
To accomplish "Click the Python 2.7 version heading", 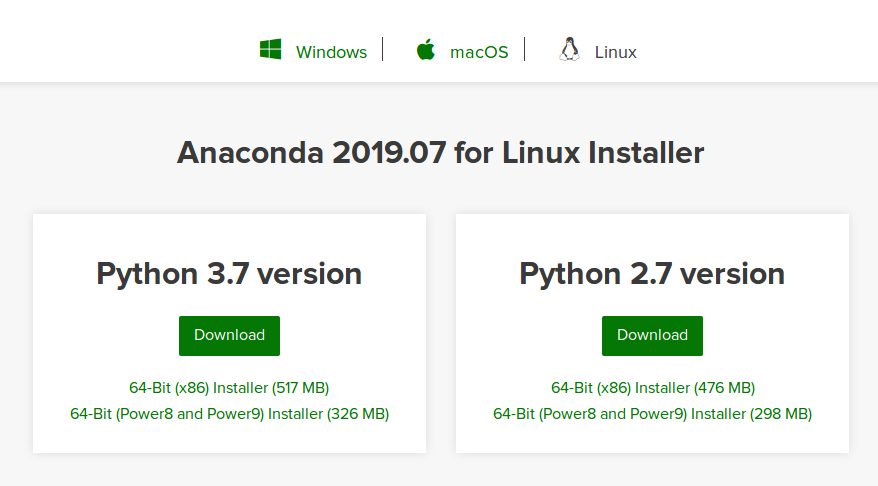I will click(x=652, y=273).
